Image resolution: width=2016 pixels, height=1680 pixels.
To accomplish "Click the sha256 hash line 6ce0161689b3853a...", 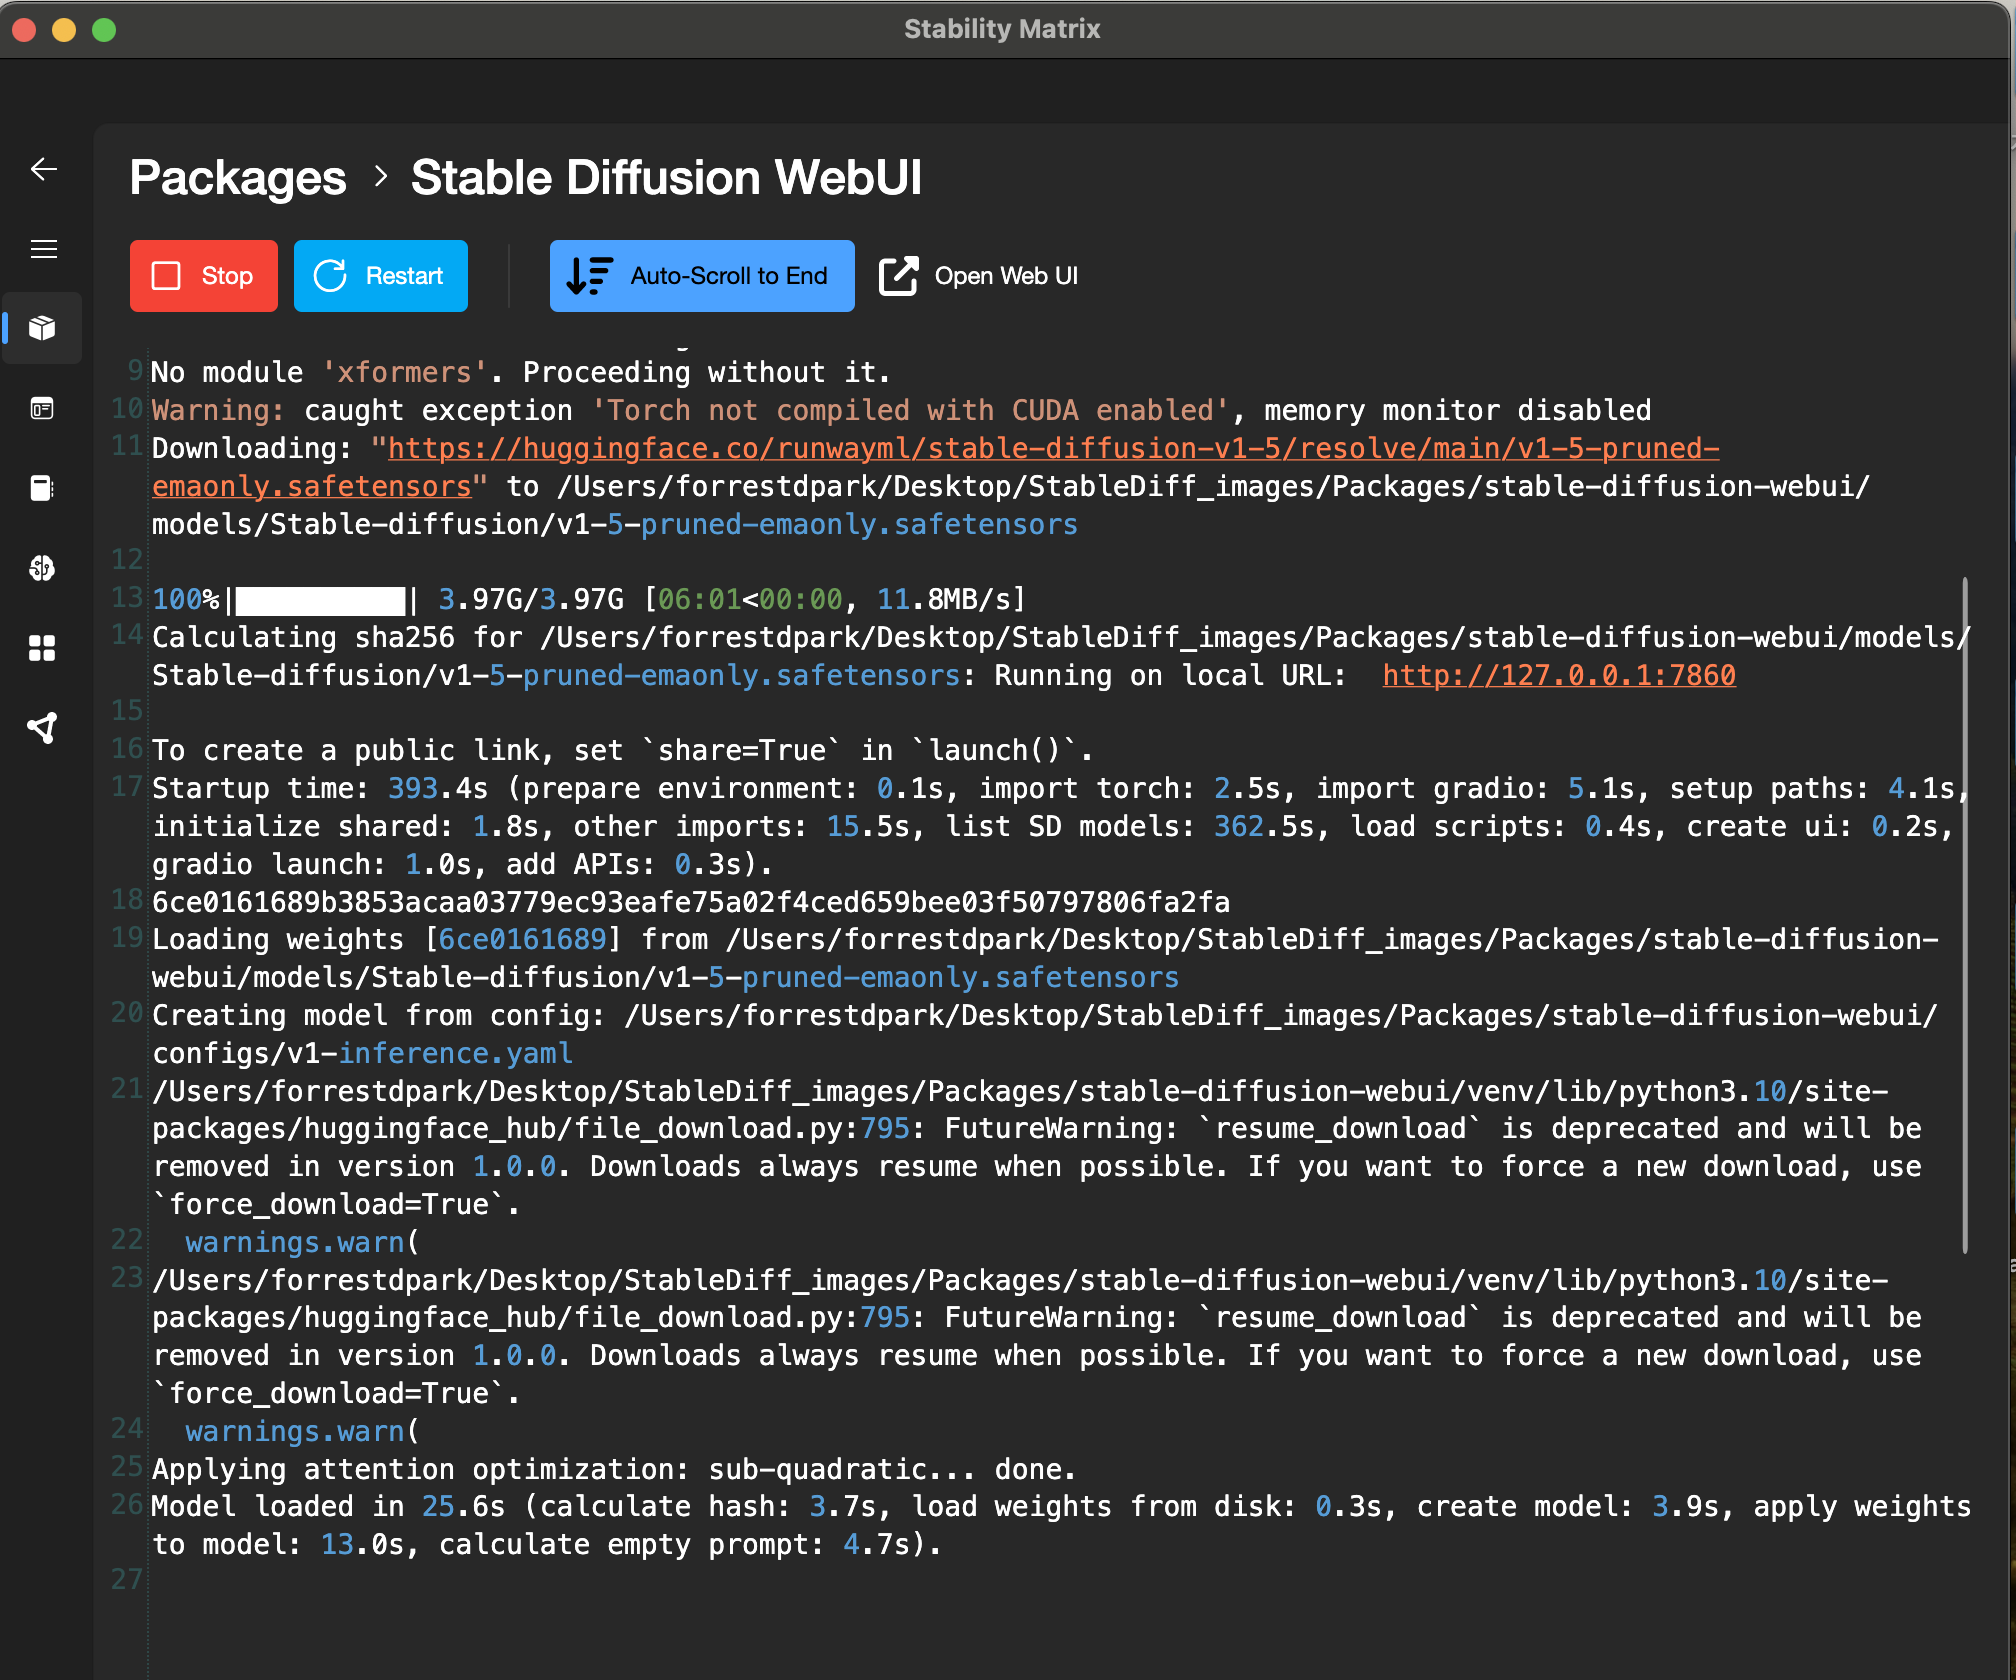I will tap(691, 902).
